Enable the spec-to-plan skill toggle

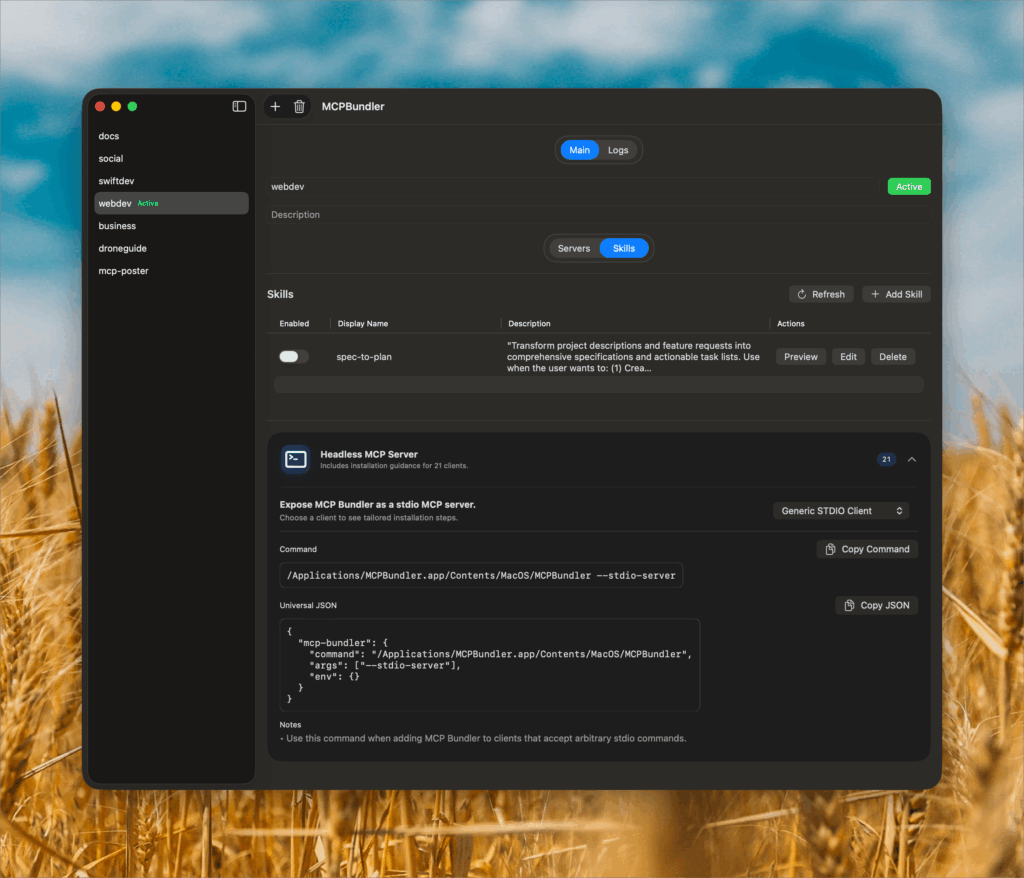[293, 357]
